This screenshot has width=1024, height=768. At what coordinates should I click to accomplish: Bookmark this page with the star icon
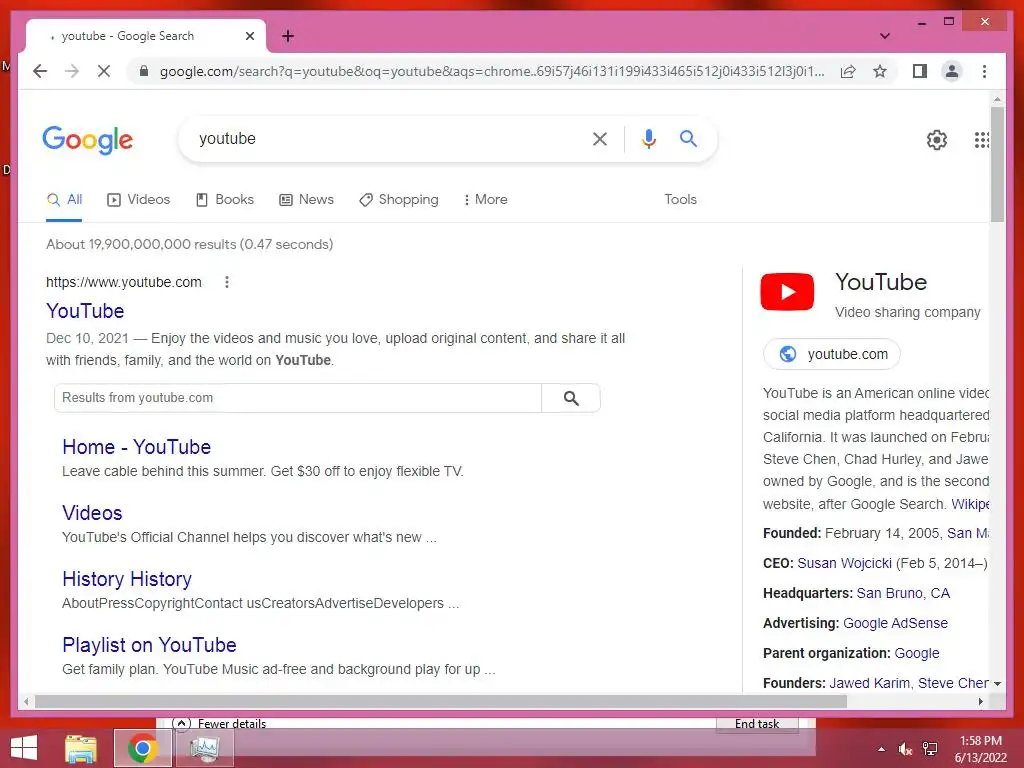pos(880,71)
